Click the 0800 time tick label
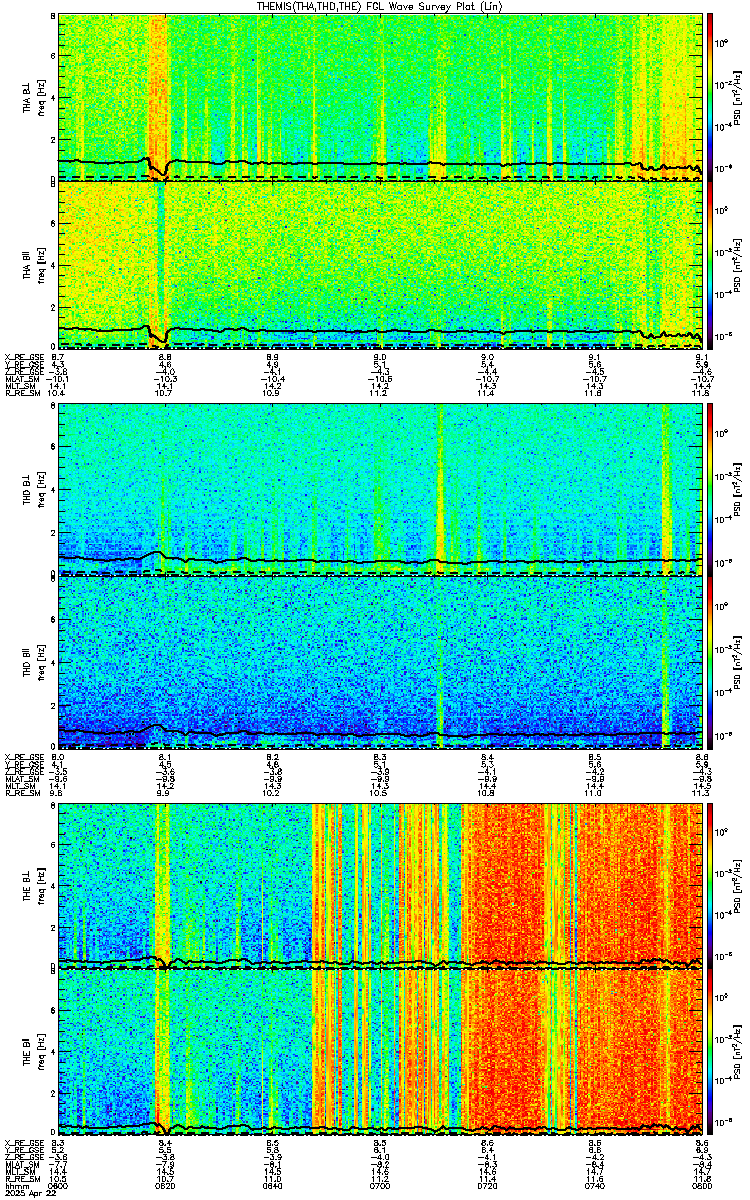 pos(702,1186)
